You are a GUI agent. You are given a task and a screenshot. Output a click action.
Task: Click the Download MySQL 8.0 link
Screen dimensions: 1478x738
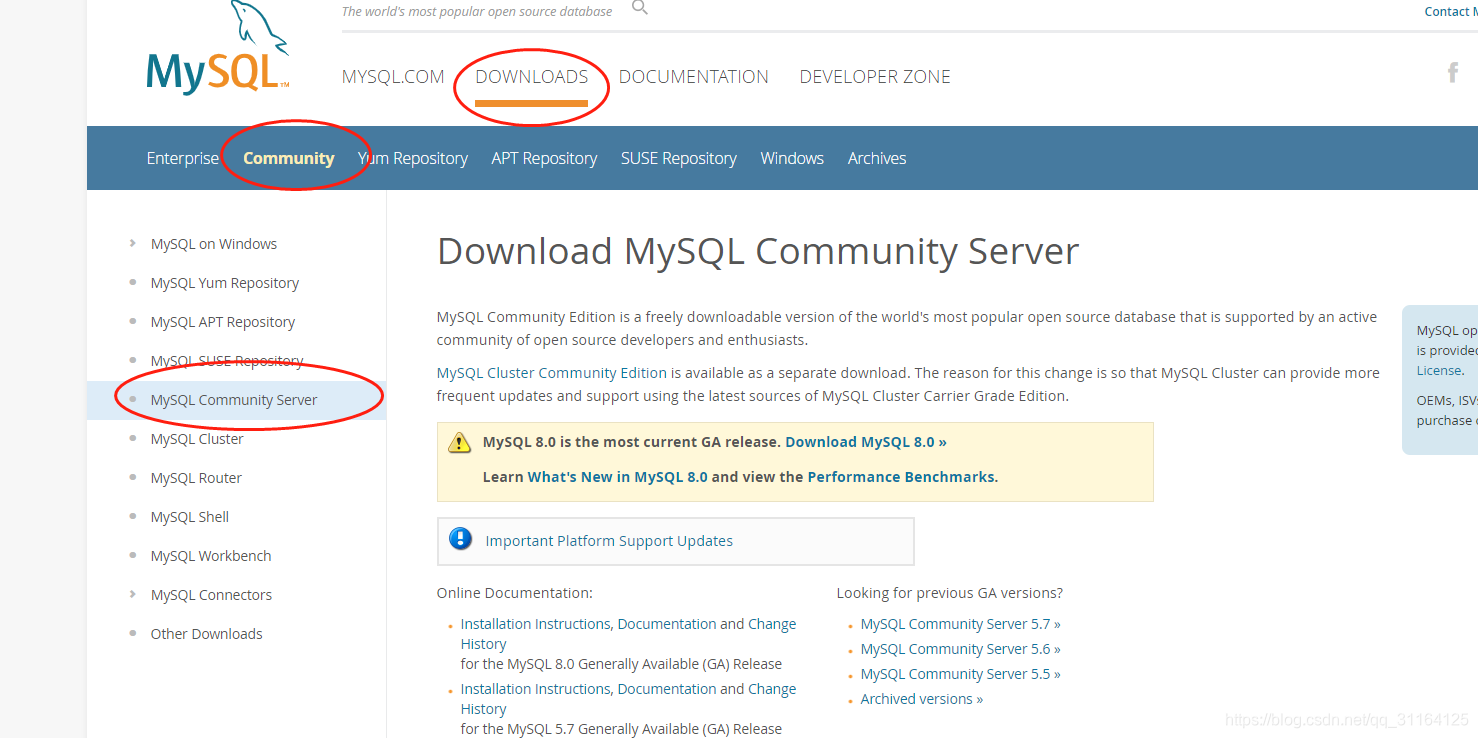(x=861, y=441)
